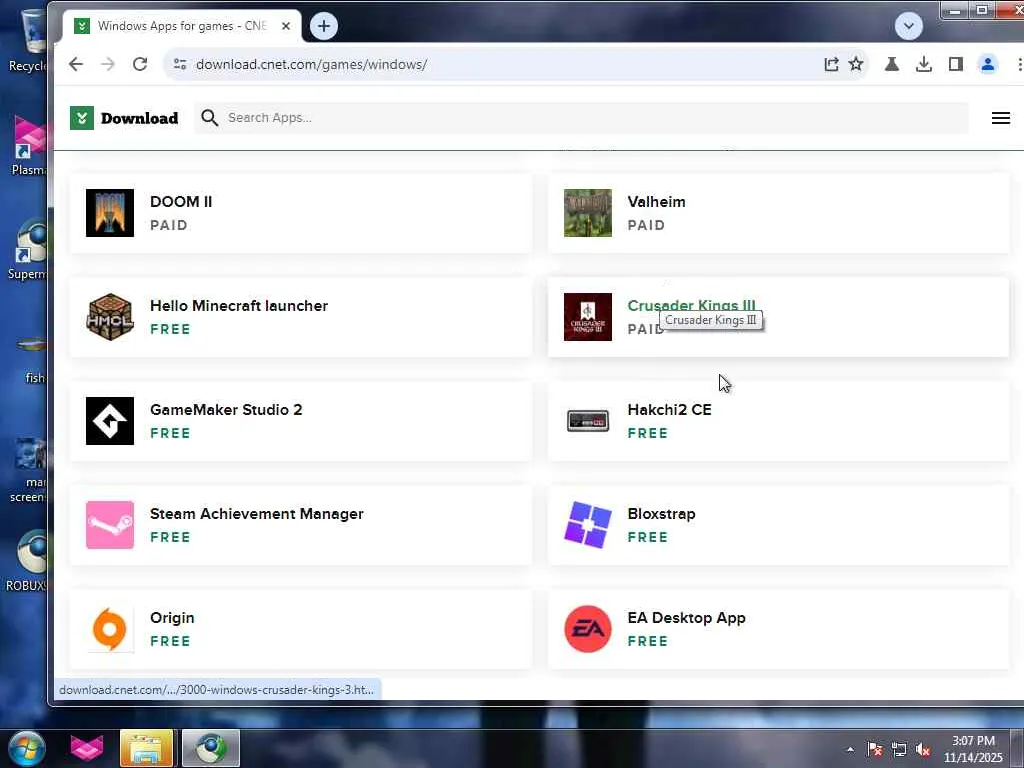This screenshot has width=1024, height=768.
Task: Click the red EA Desktop App icon
Action: 588,629
